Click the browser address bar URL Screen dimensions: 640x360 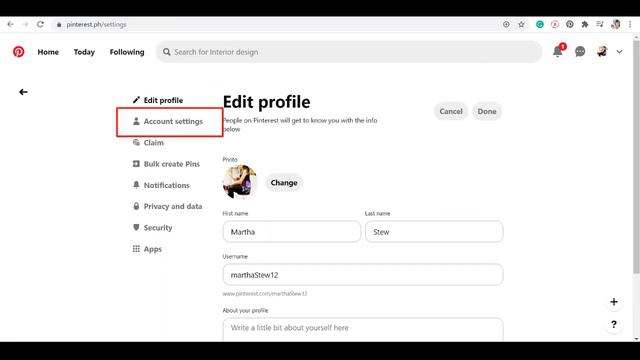click(x=96, y=24)
